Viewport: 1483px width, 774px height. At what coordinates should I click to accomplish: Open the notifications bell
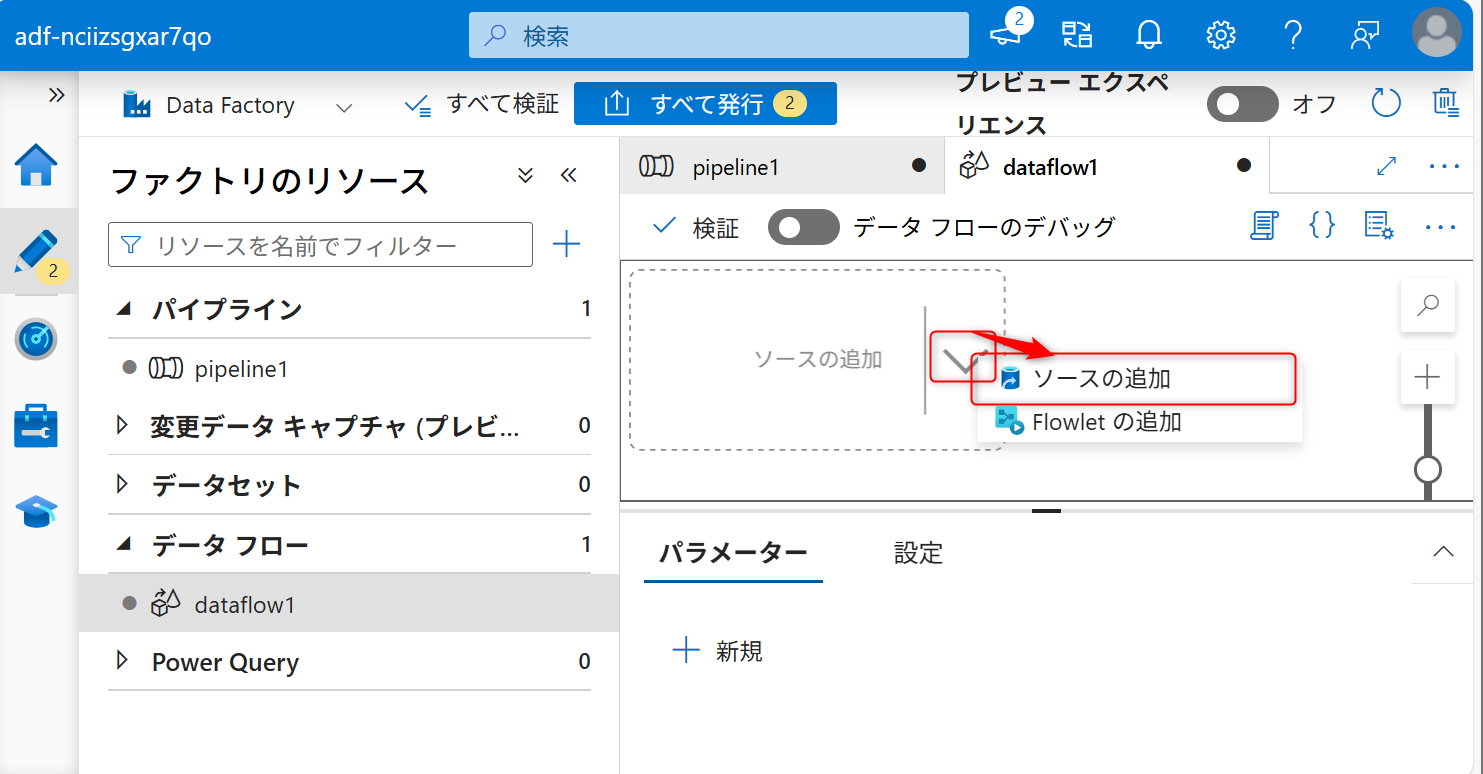[x=1148, y=34]
